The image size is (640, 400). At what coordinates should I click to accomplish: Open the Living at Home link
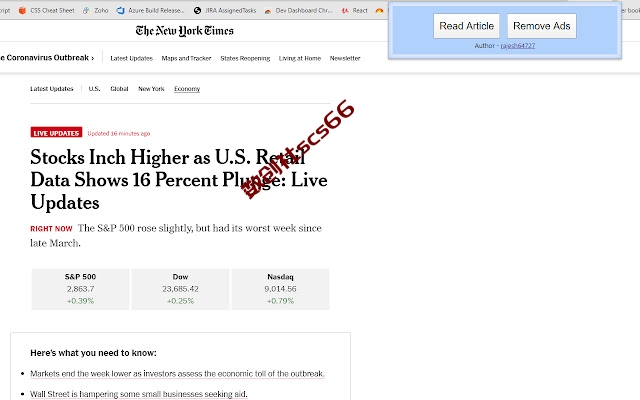pos(300,58)
